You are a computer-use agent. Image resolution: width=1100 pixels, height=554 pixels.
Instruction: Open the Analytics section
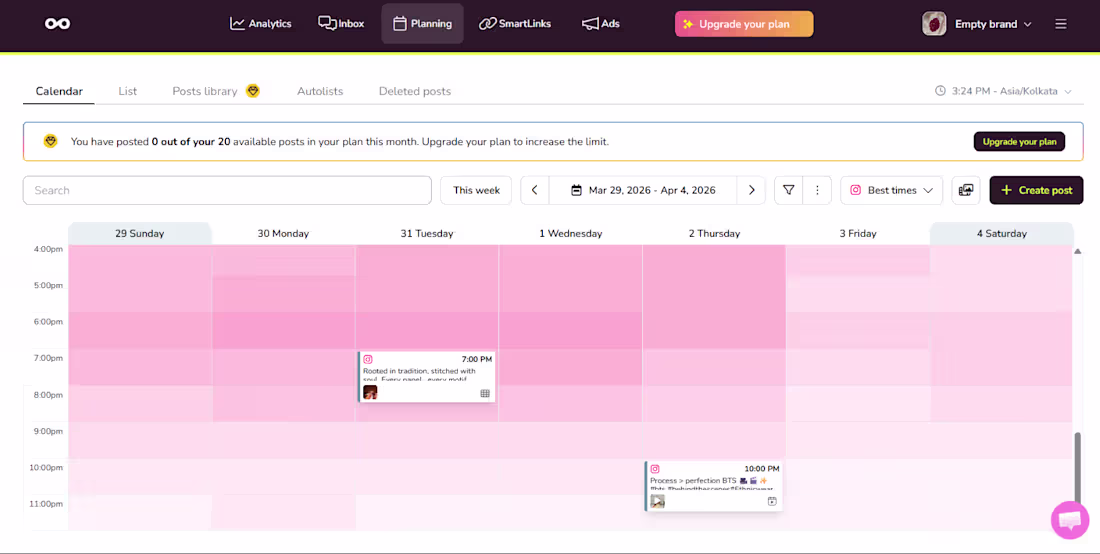pos(260,24)
